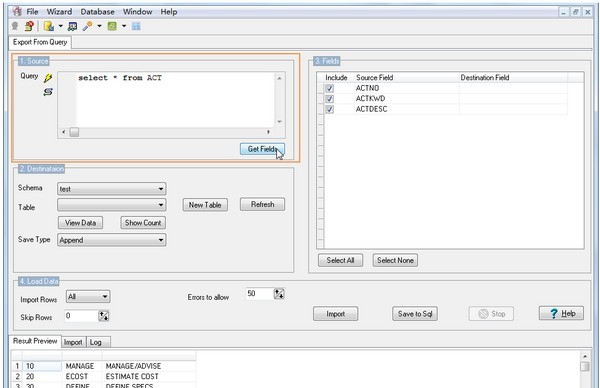Click the gray user login toolbar icon
This screenshot has height=388, width=600.
[15, 26]
